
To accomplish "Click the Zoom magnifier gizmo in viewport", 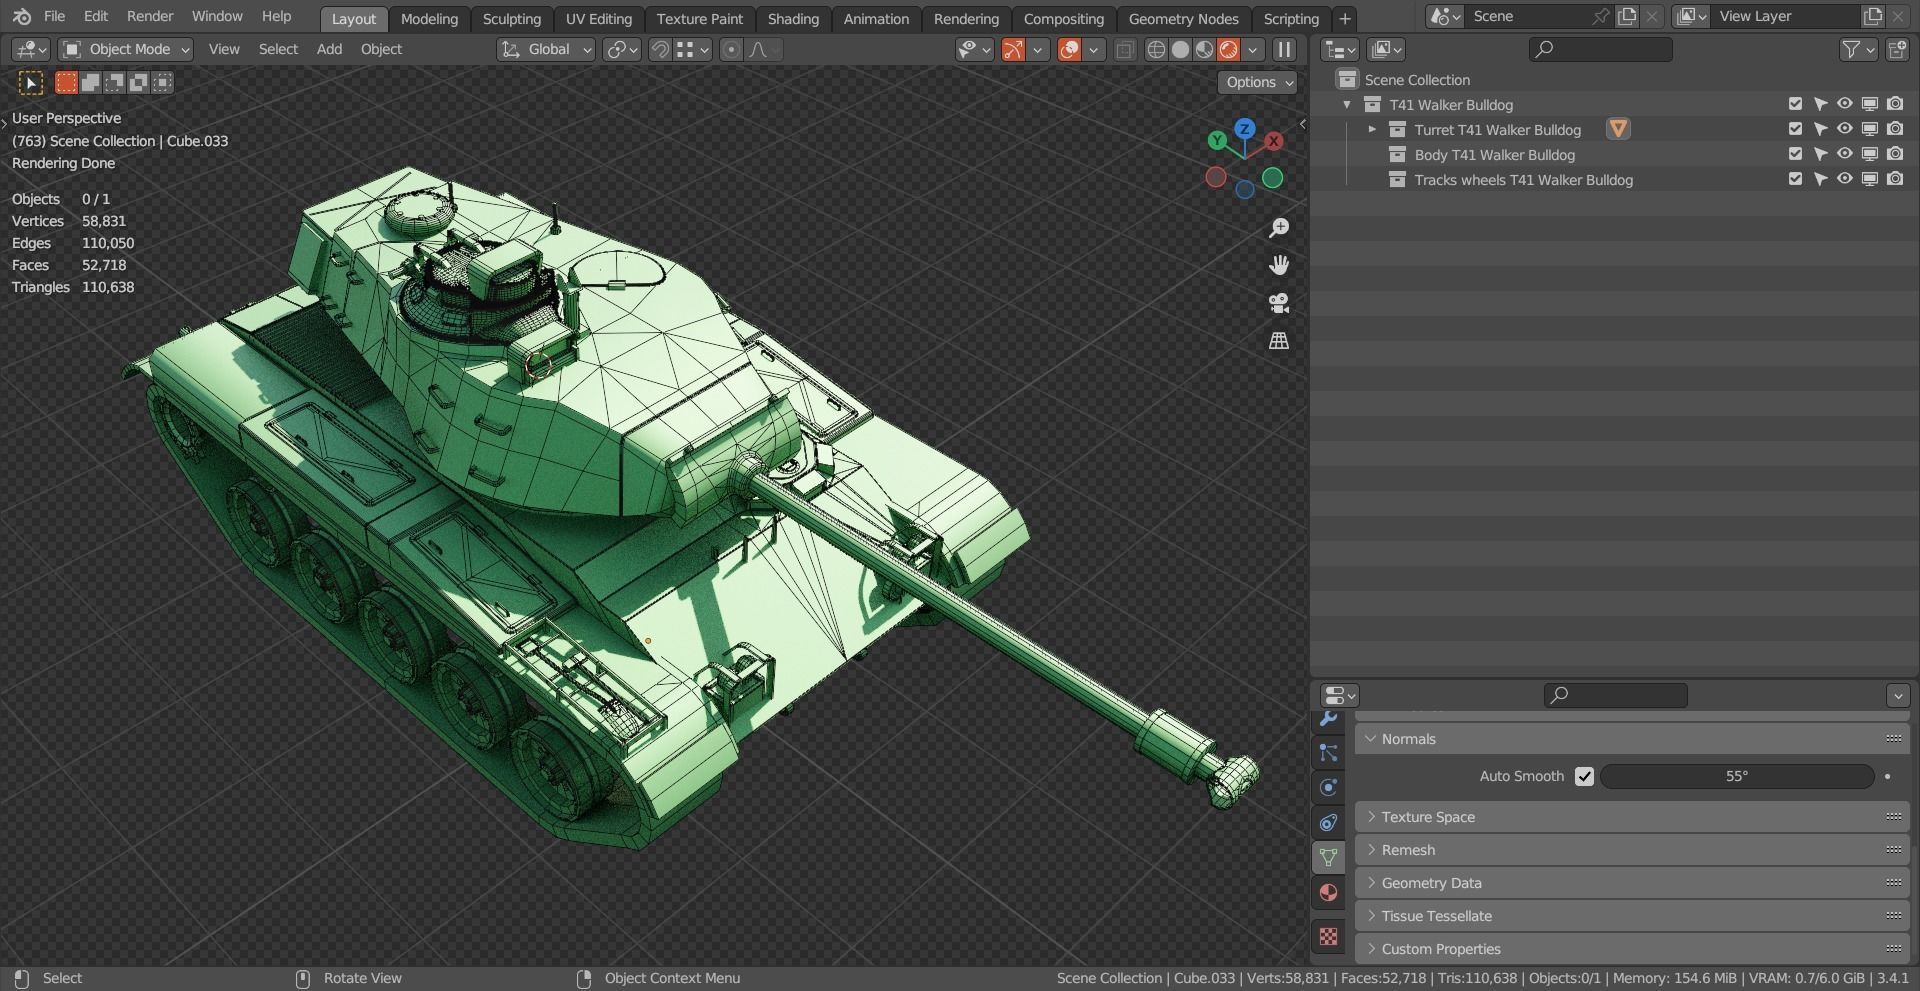I will [x=1278, y=228].
